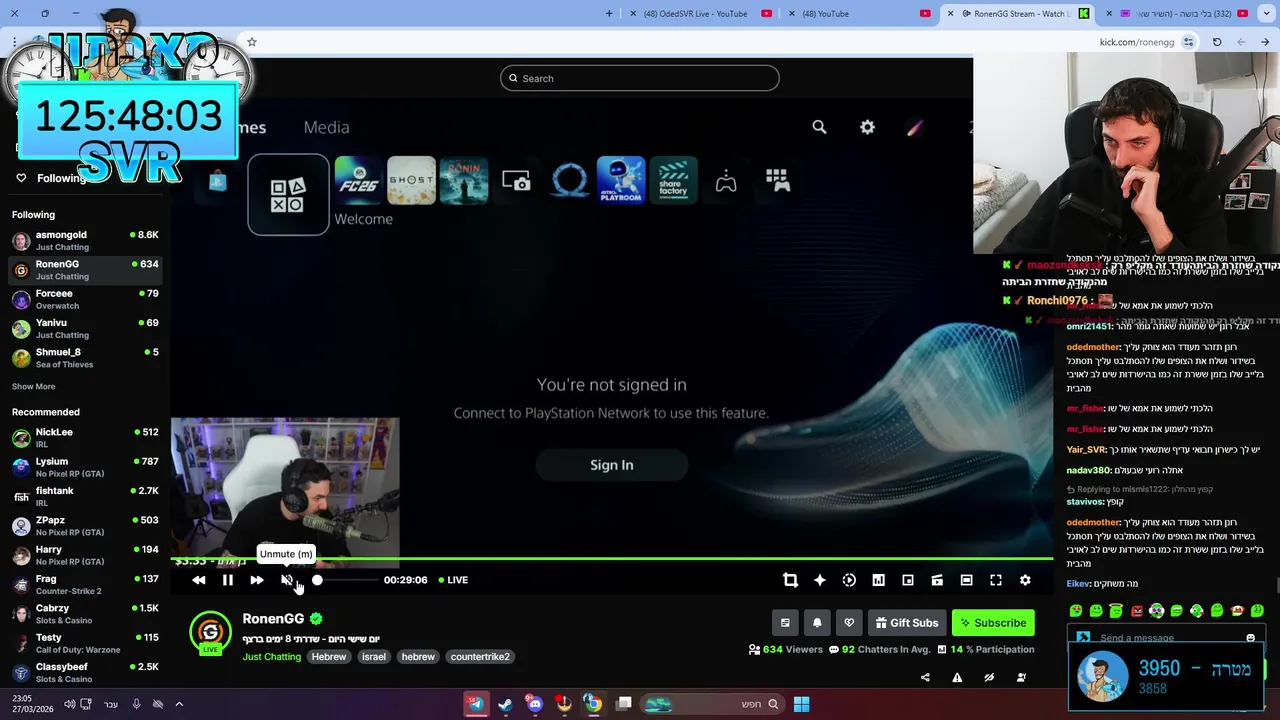Click the green stream progress bar
Image resolution: width=1280 pixels, height=720 pixels.
(611, 559)
